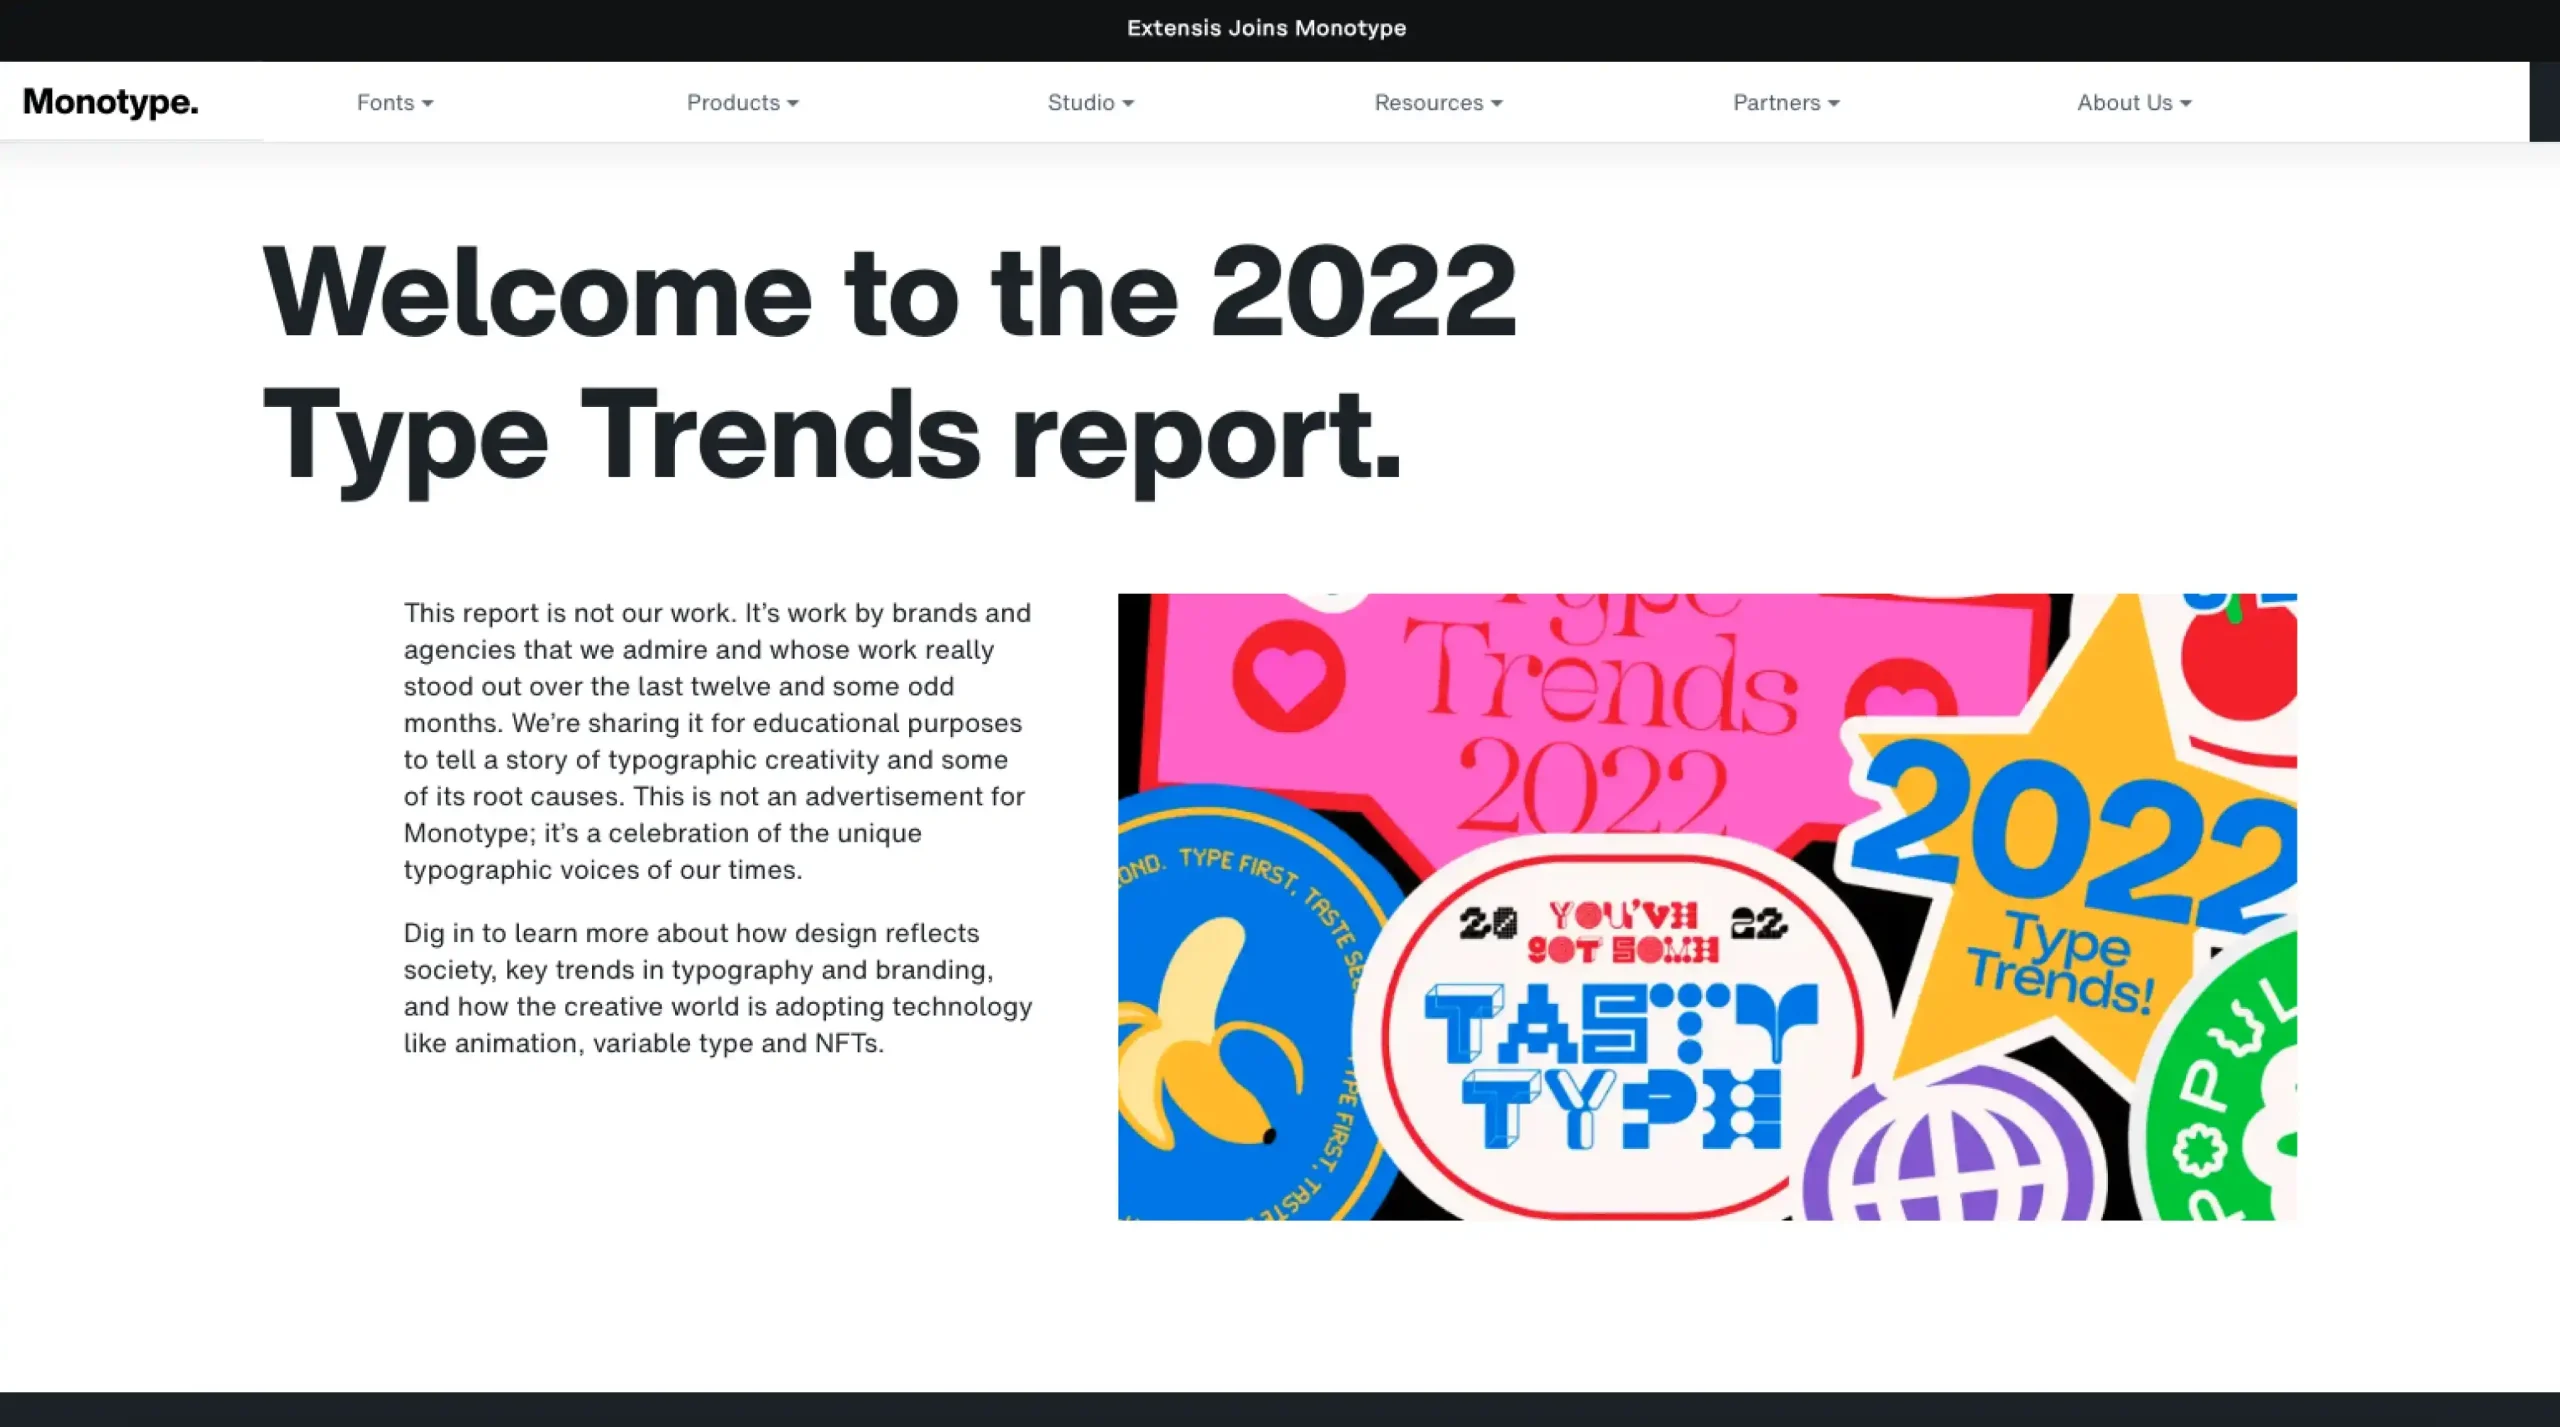Open the Studio dropdown
Screen dimensions: 2560x1427
[x=1090, y=102]
